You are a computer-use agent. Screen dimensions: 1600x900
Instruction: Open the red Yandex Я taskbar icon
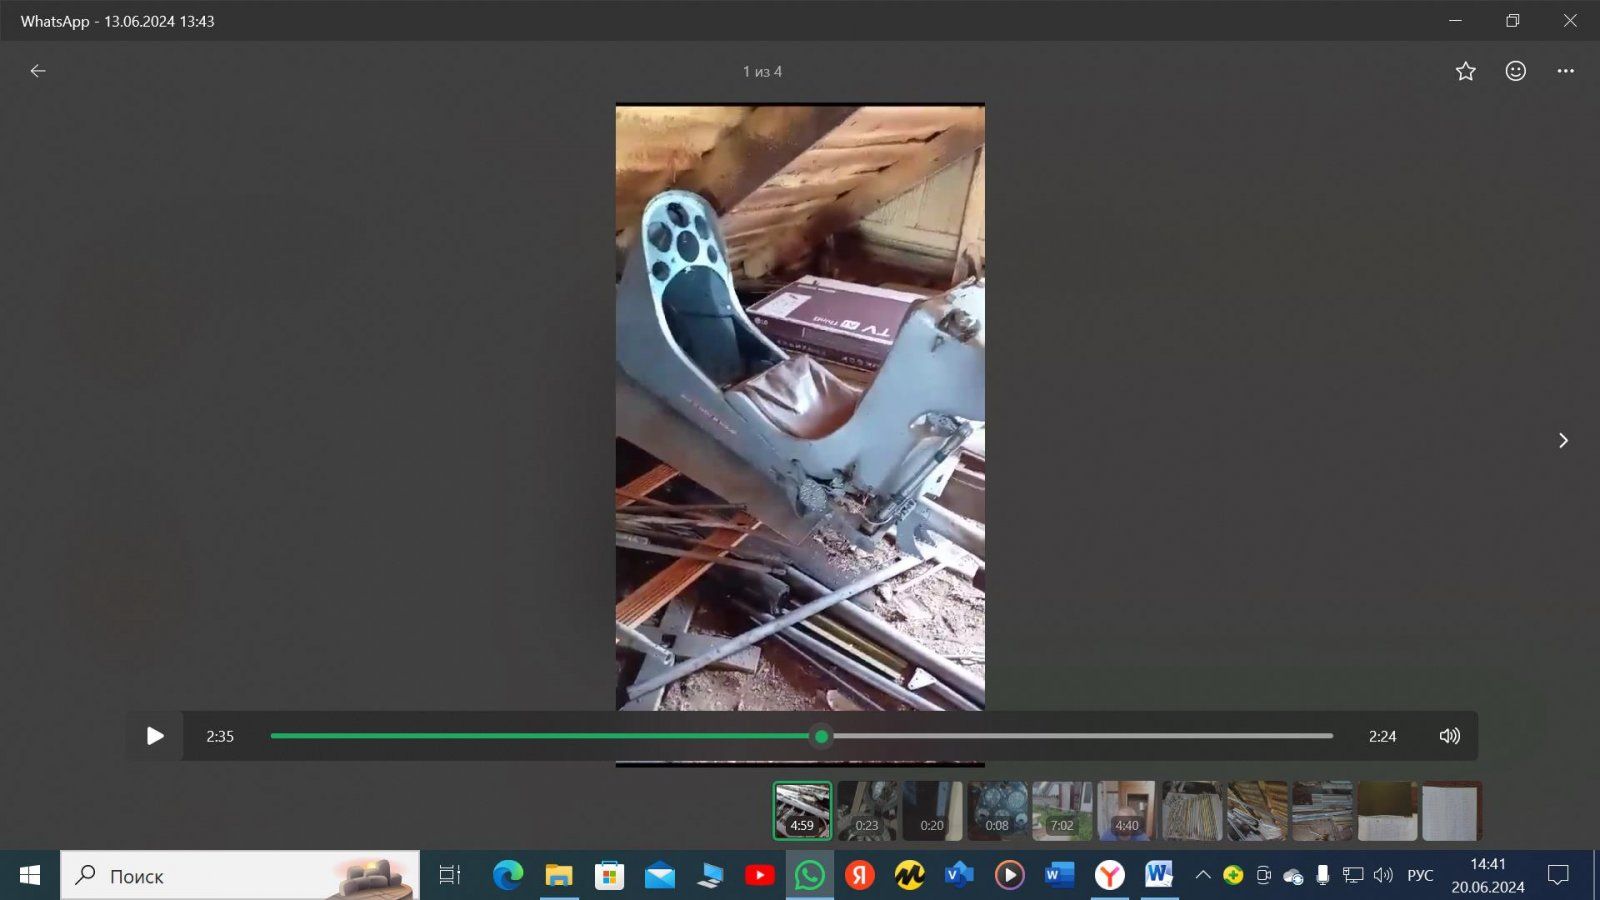click(859, 875)
